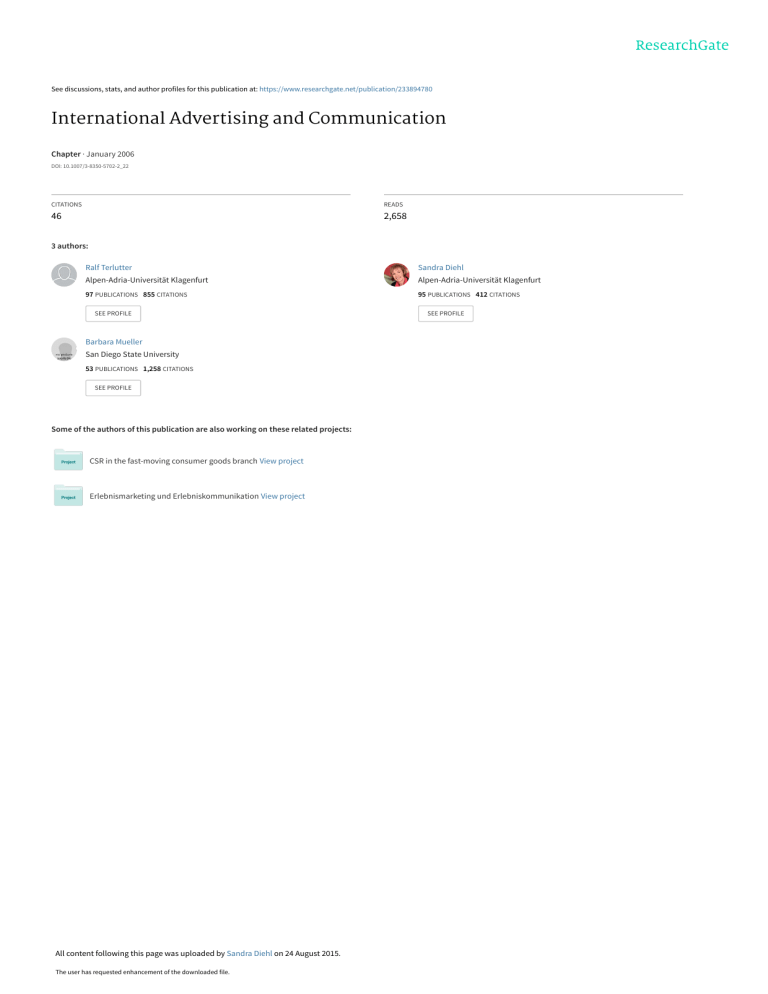Click Barbara Mueller's avatar image
Screen dimensions: 768x994
[64, 349]
